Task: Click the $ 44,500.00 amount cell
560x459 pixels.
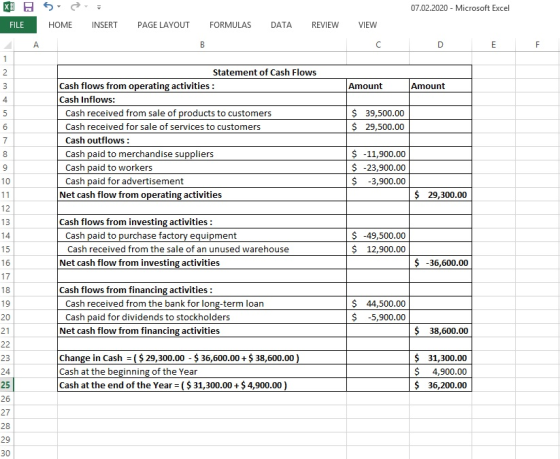Action: point(378,303)
